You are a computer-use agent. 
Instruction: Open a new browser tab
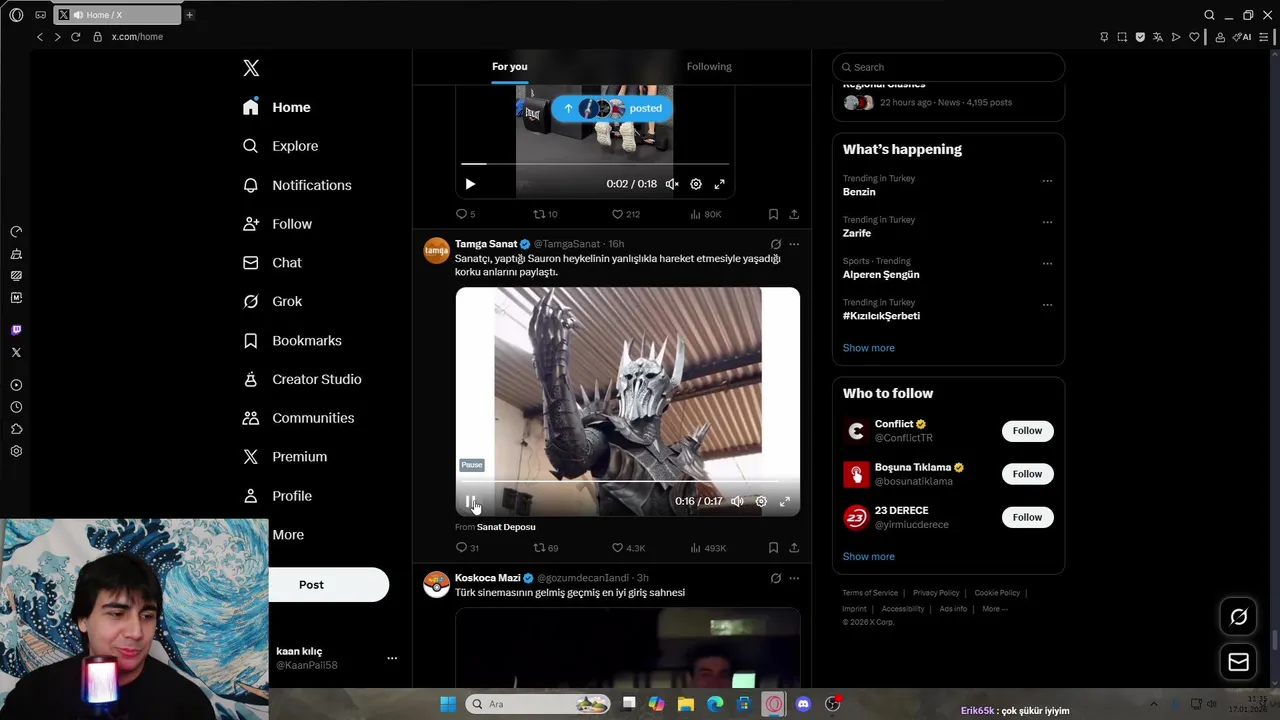tap(189, 15)
